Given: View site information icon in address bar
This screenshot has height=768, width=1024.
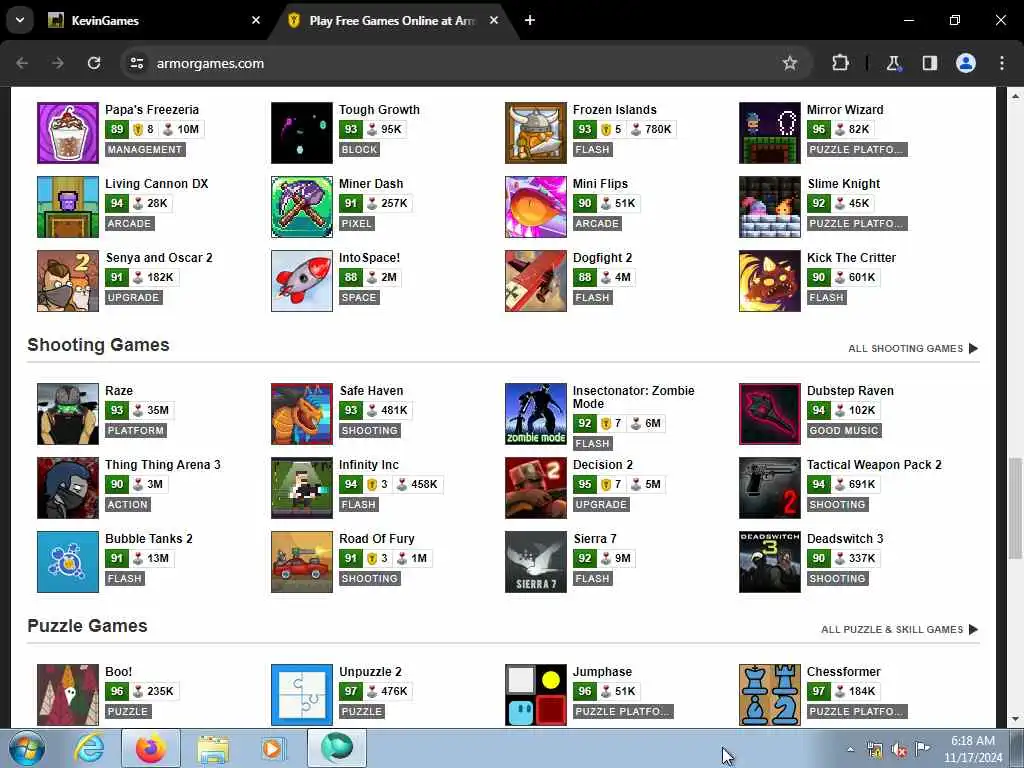Looking at the screenshot, I should point(136,63).
